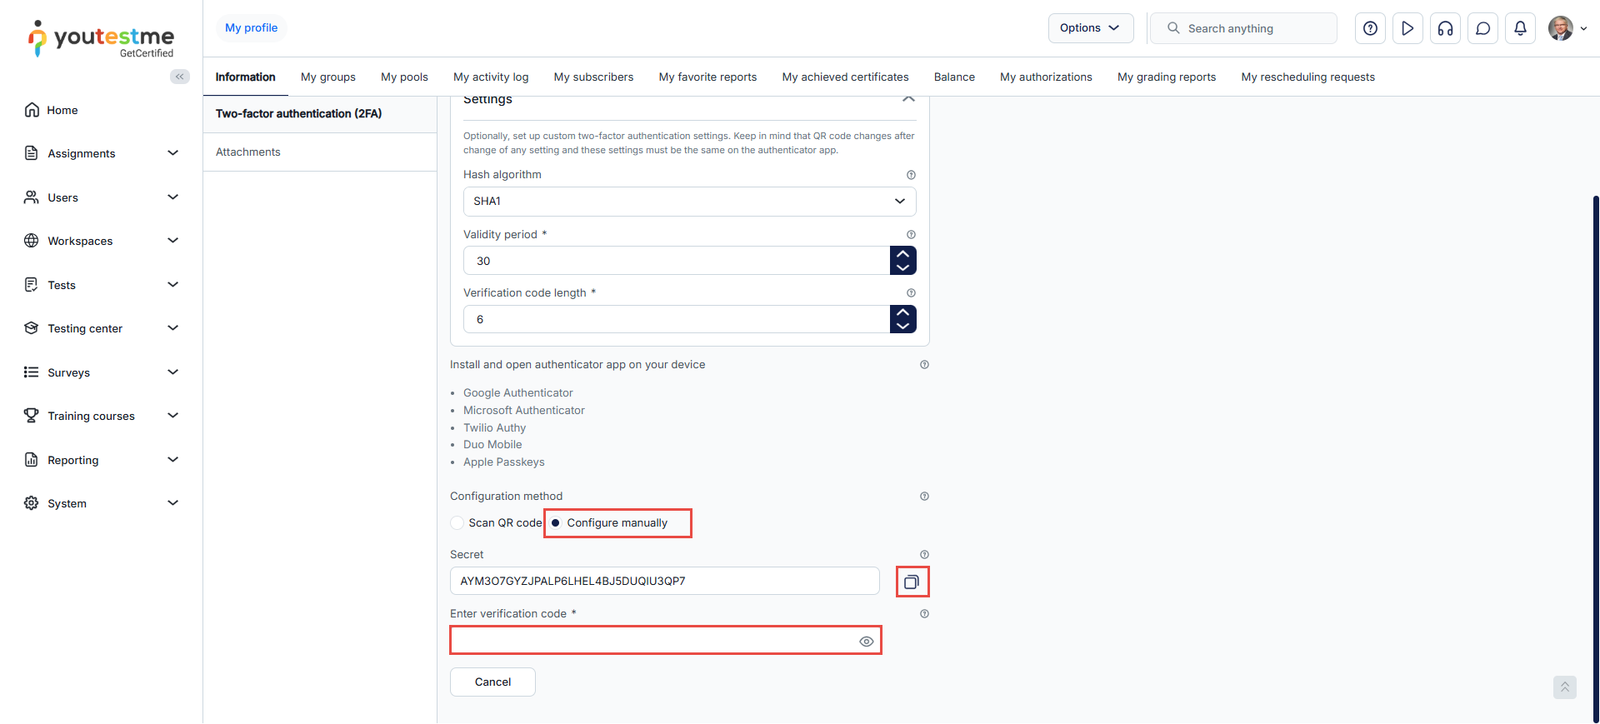
Task: Collapse the left sidebar menu
Action: [x=180, y=77]
